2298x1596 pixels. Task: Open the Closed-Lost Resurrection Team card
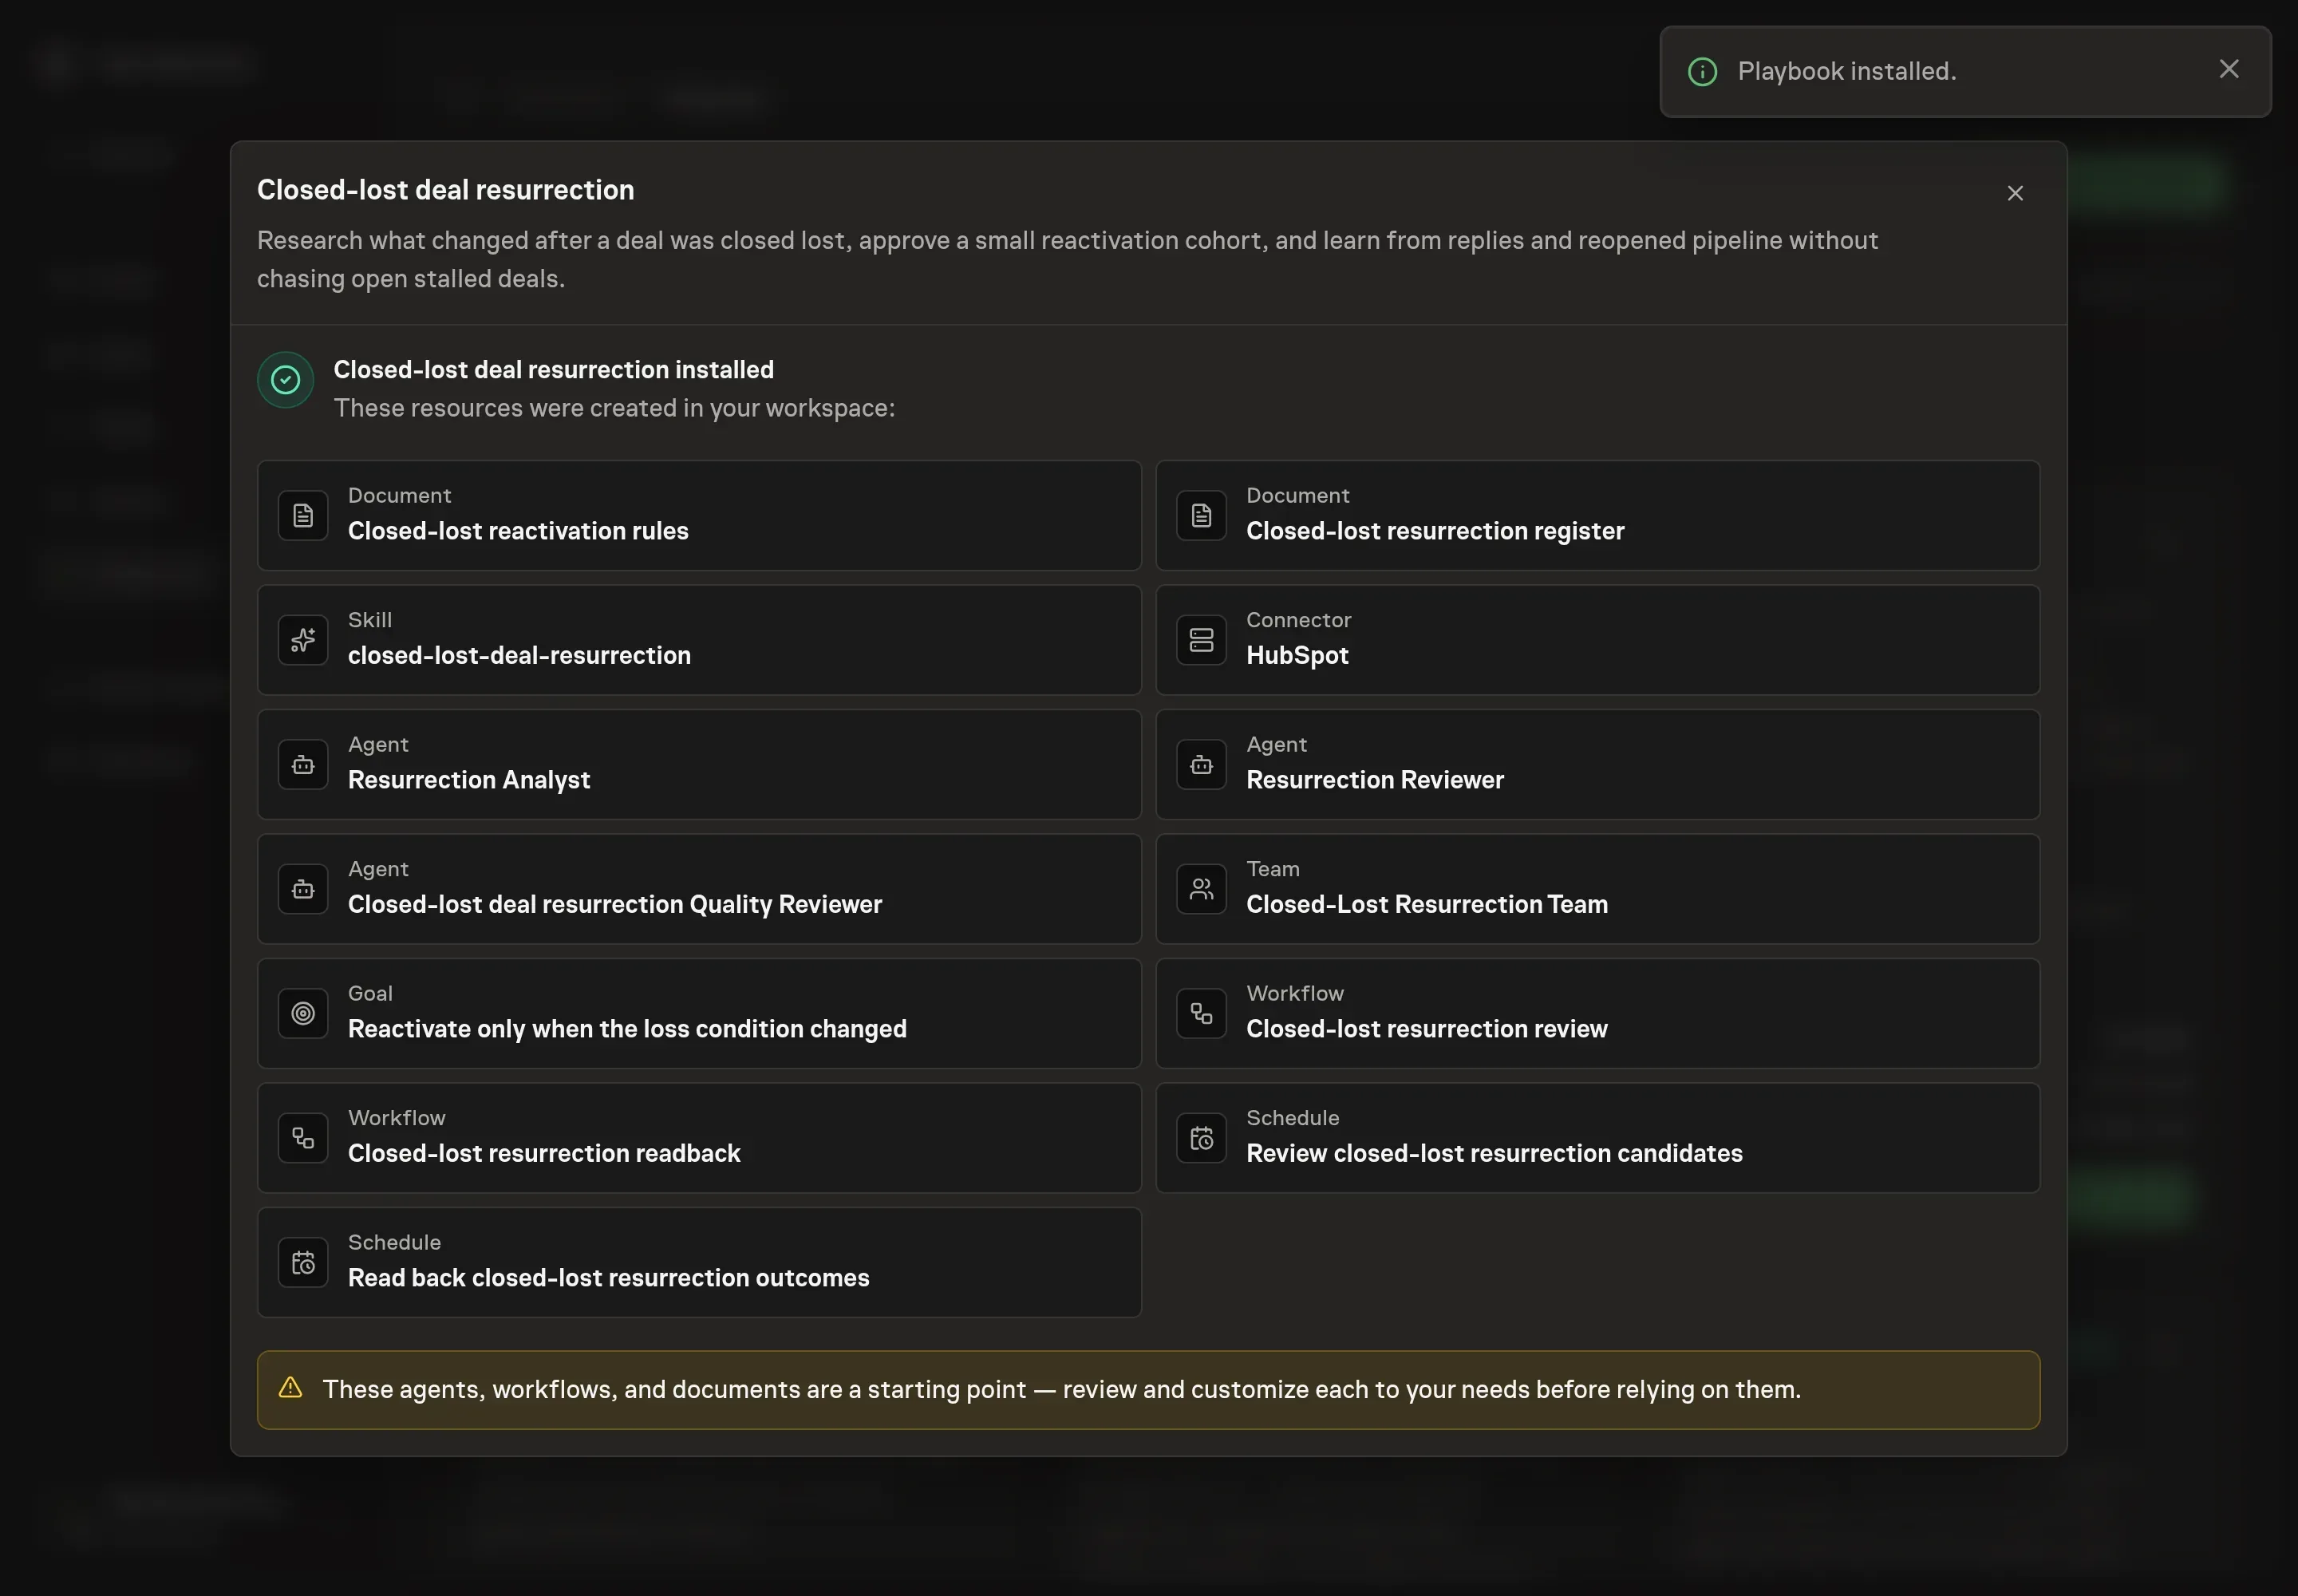point(1597,889)
